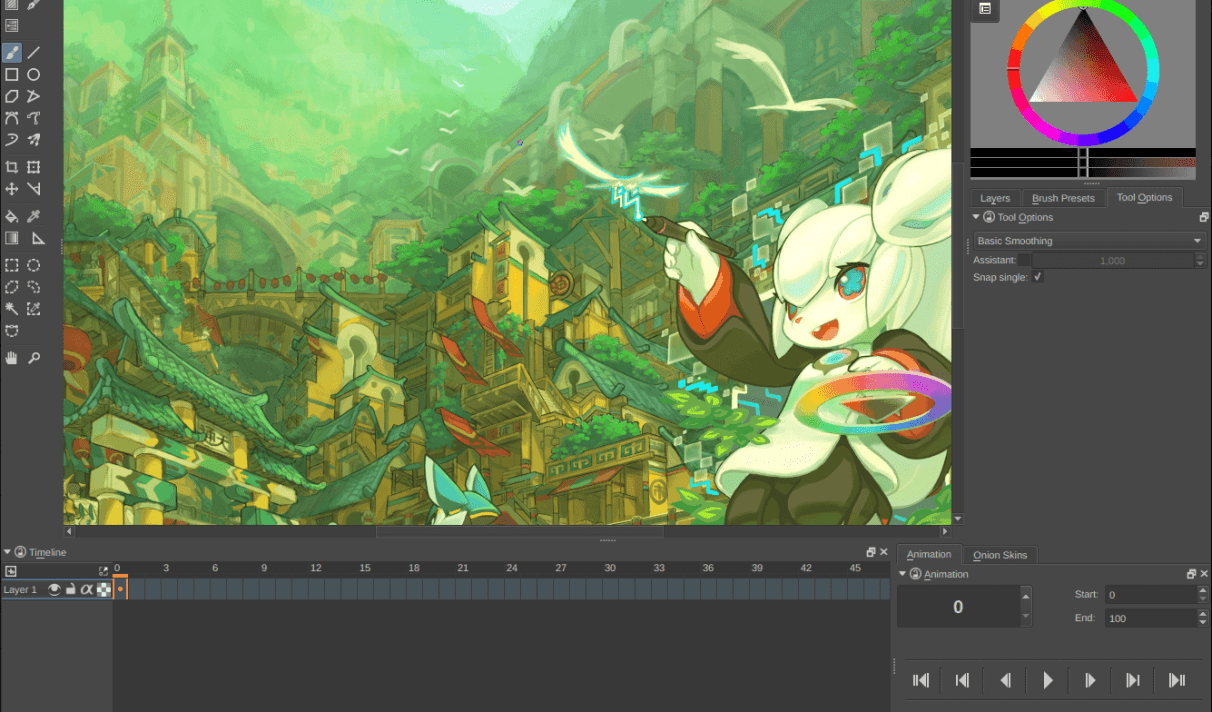The image size is (1212, 712).
Task: Collapse the Animation docker
Action: (903, 574)
